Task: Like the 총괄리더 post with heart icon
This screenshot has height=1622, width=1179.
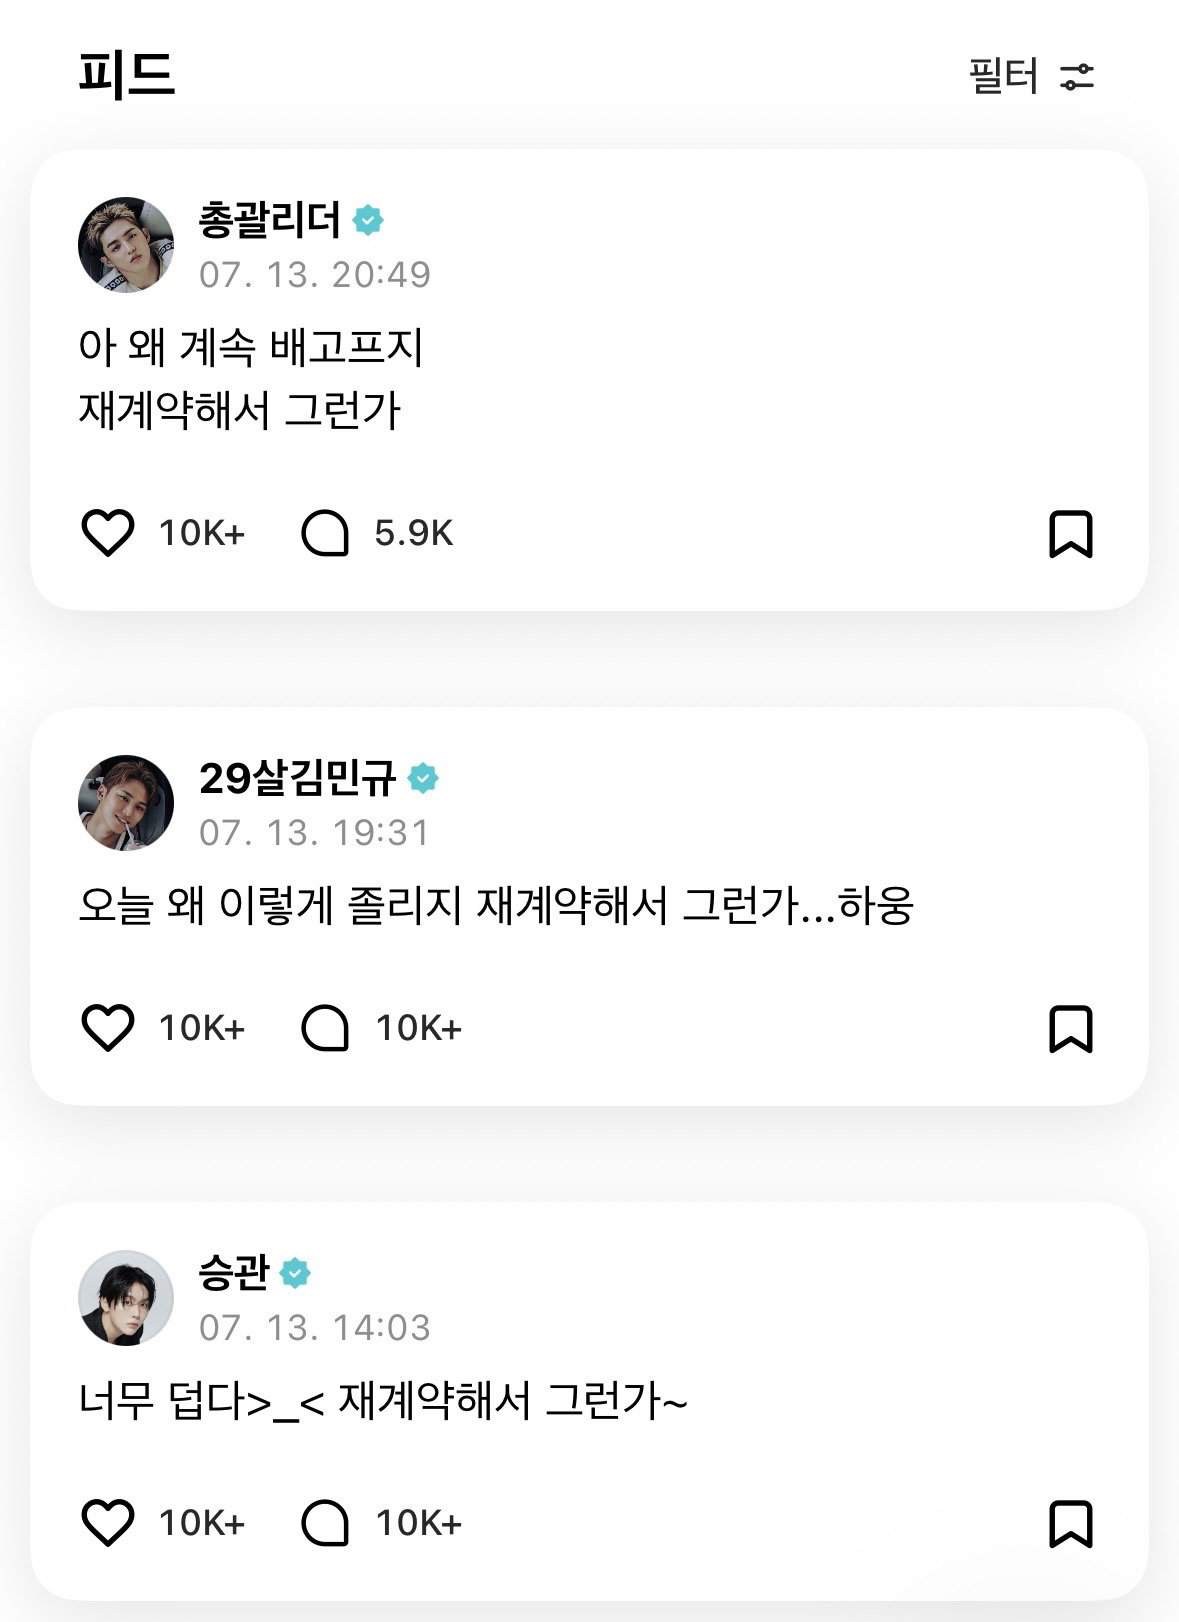Action: pos(107,533)
